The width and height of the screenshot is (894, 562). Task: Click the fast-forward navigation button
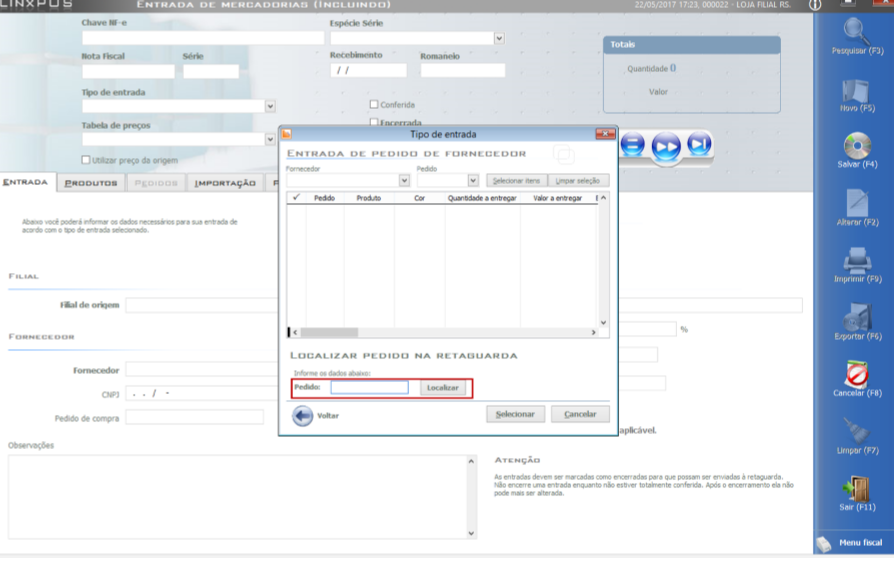[666, 147]
